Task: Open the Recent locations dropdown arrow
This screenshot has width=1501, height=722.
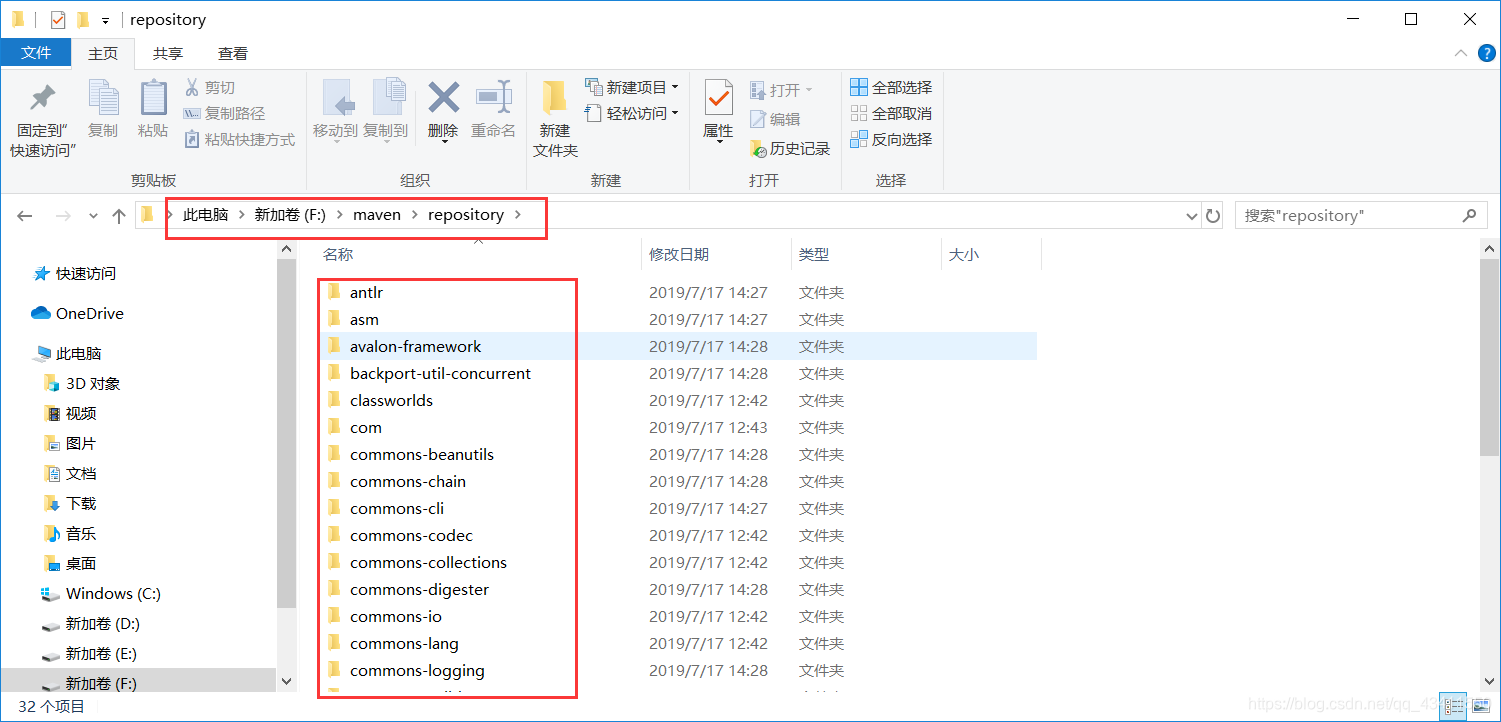Action: pos(93,216)
